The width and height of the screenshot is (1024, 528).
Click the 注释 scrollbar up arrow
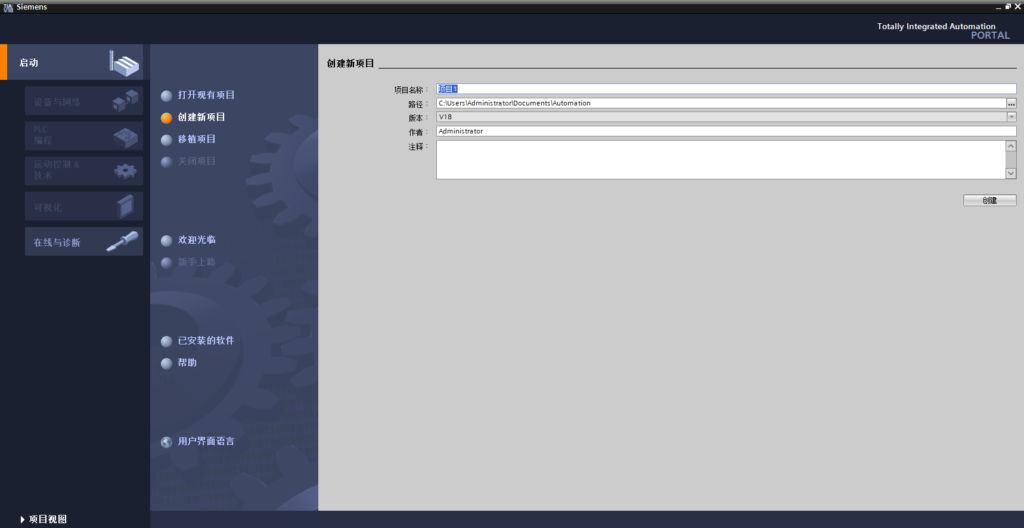point(1011,146)
